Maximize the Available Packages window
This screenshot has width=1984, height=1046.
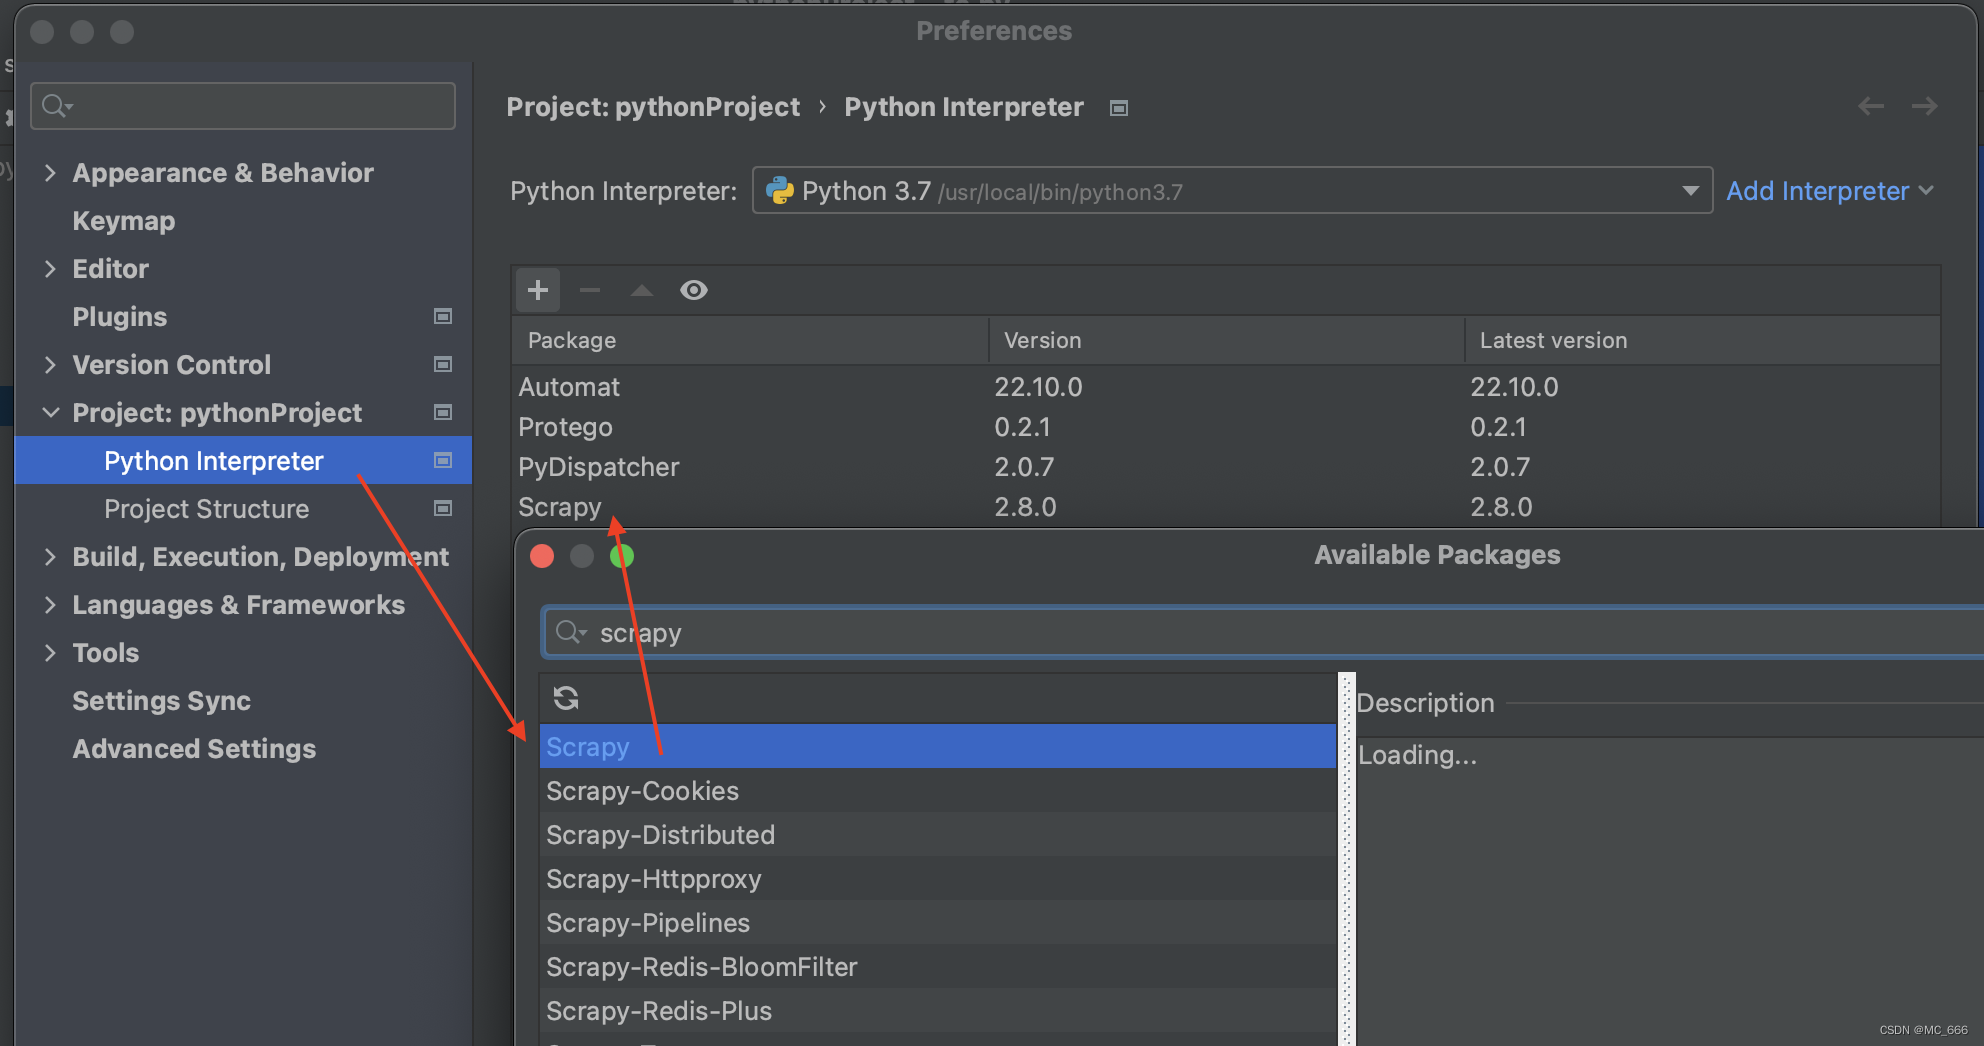[622, 556]
